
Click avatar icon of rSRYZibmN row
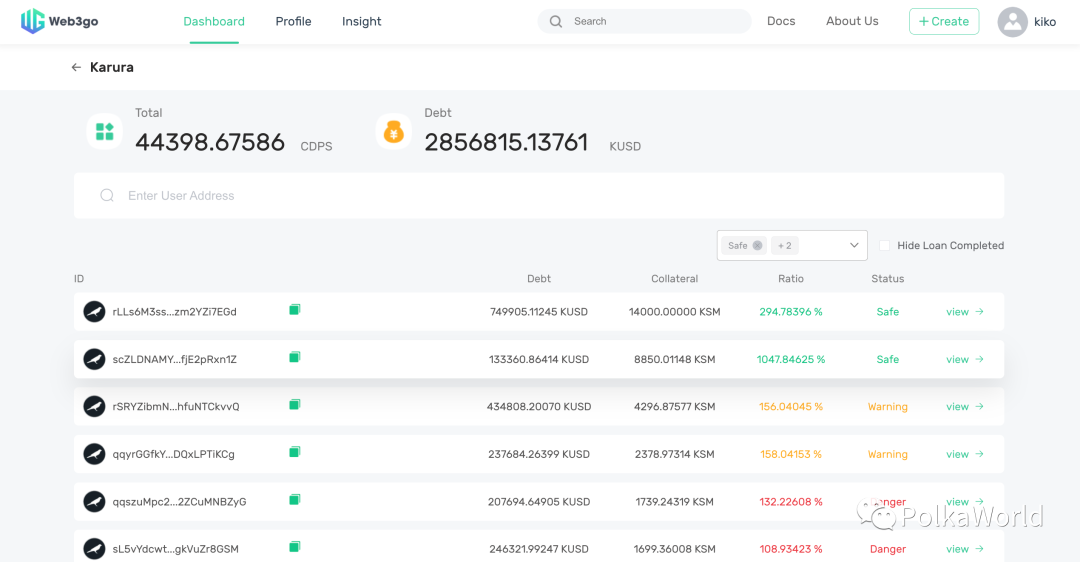pyautogui.click(x=94, y=407)
